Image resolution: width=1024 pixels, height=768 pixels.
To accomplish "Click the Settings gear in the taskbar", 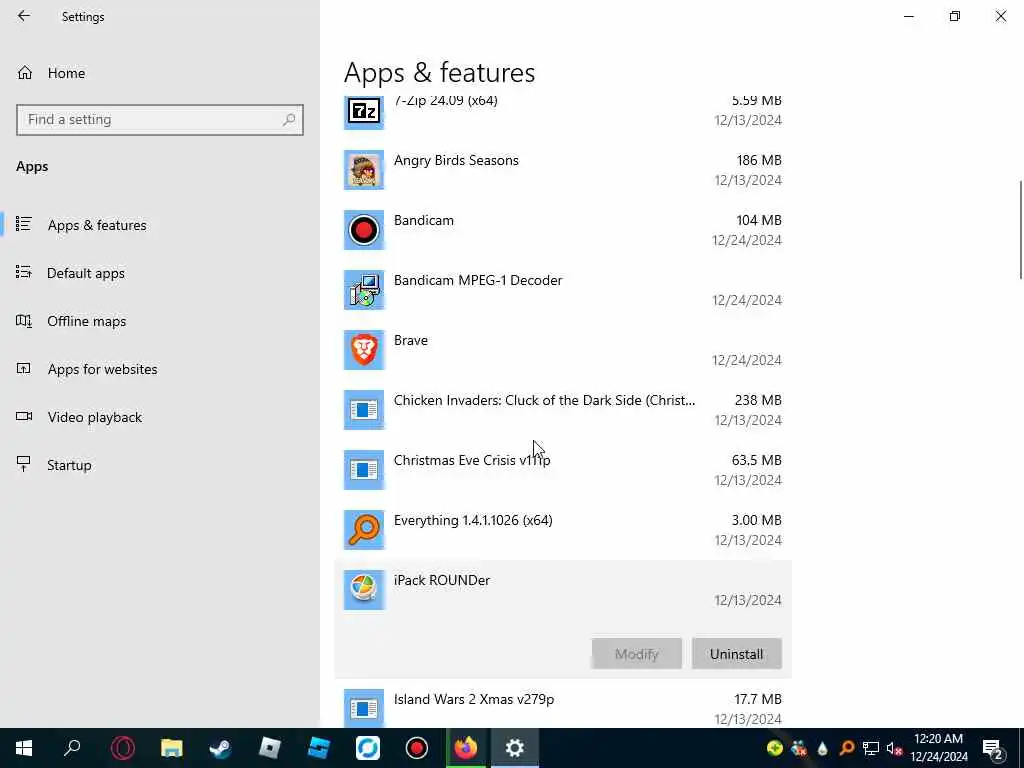I will coord(515,748).
